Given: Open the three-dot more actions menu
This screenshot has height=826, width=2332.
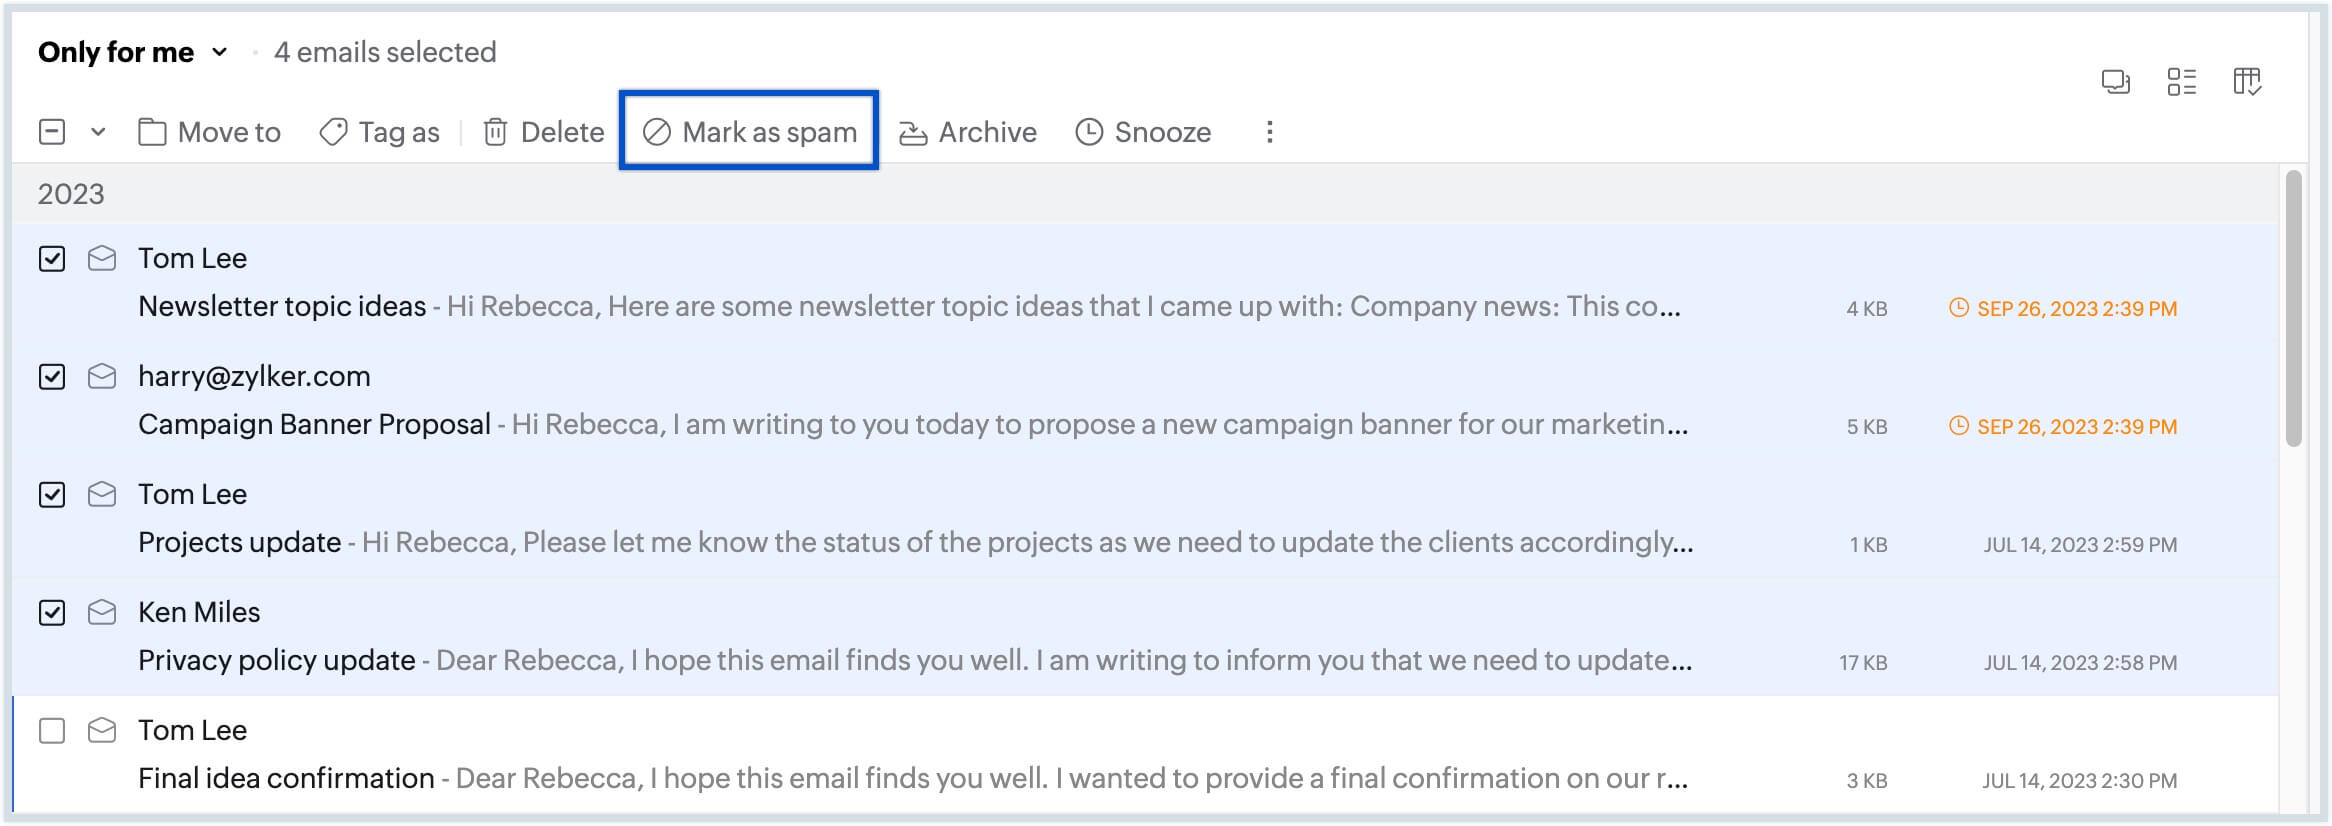Looking at the screenshot, I should point(1269,132).
